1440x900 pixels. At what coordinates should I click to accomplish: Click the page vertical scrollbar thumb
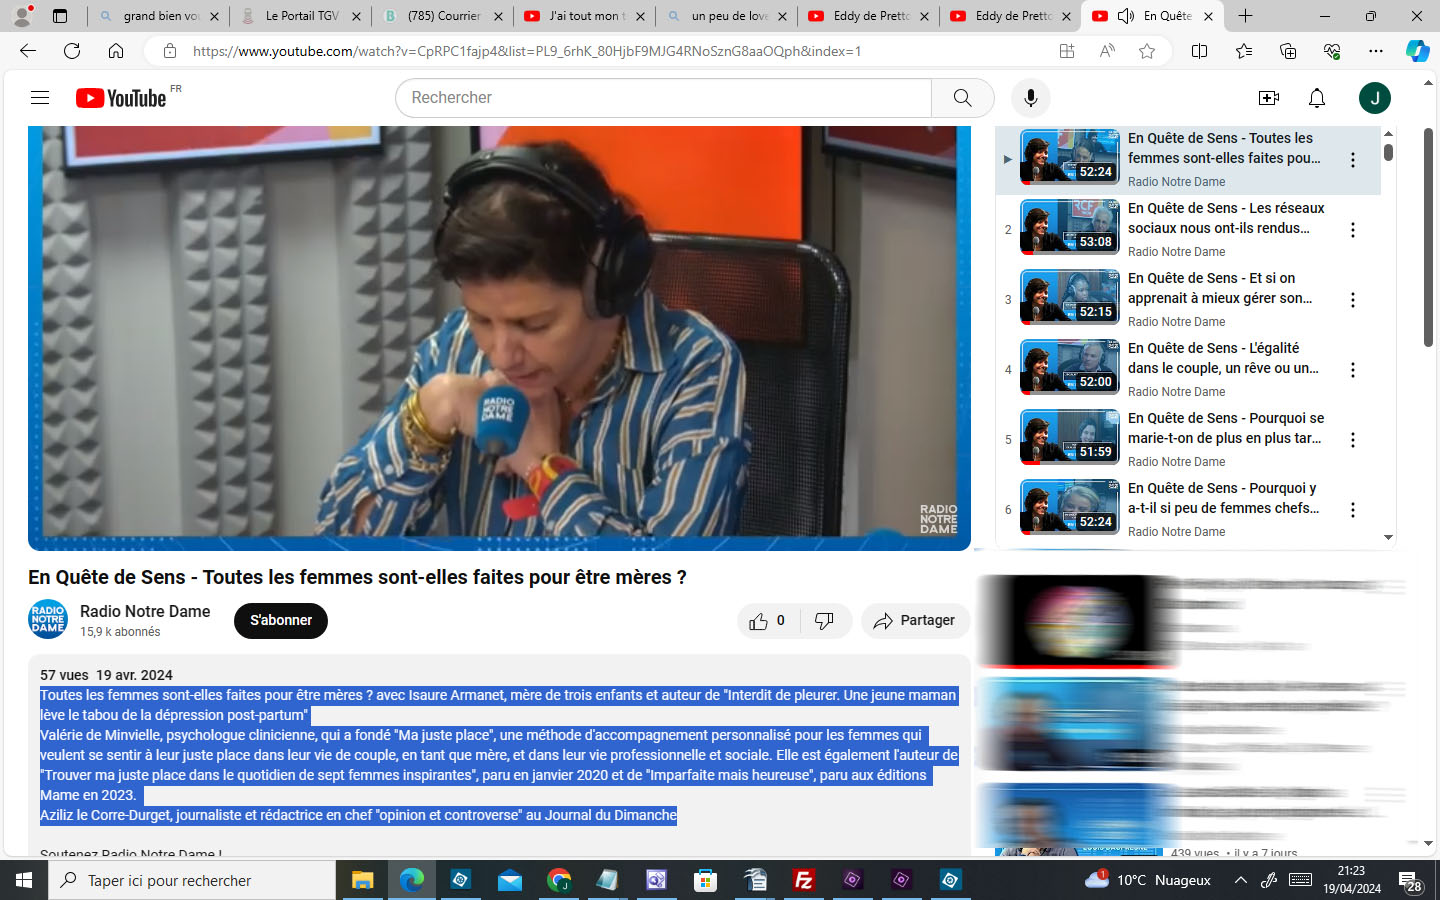1429,238
